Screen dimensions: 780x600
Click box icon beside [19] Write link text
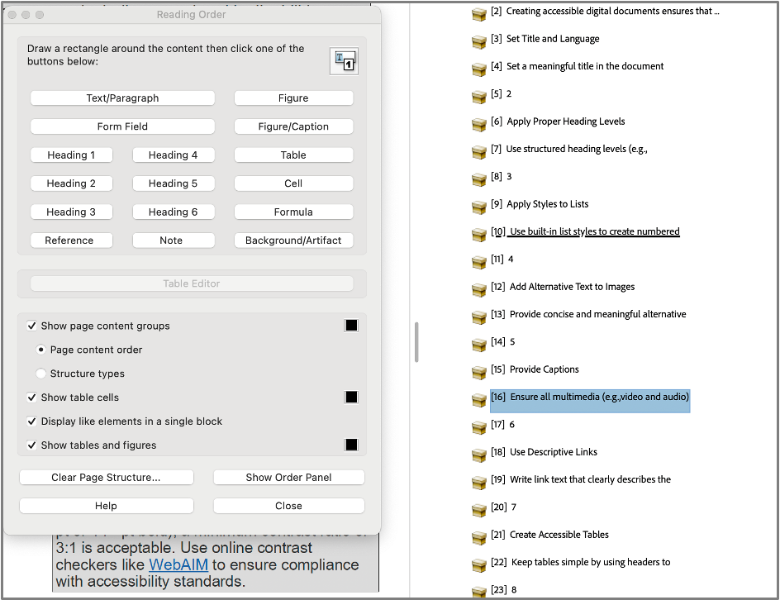[479, 483]
